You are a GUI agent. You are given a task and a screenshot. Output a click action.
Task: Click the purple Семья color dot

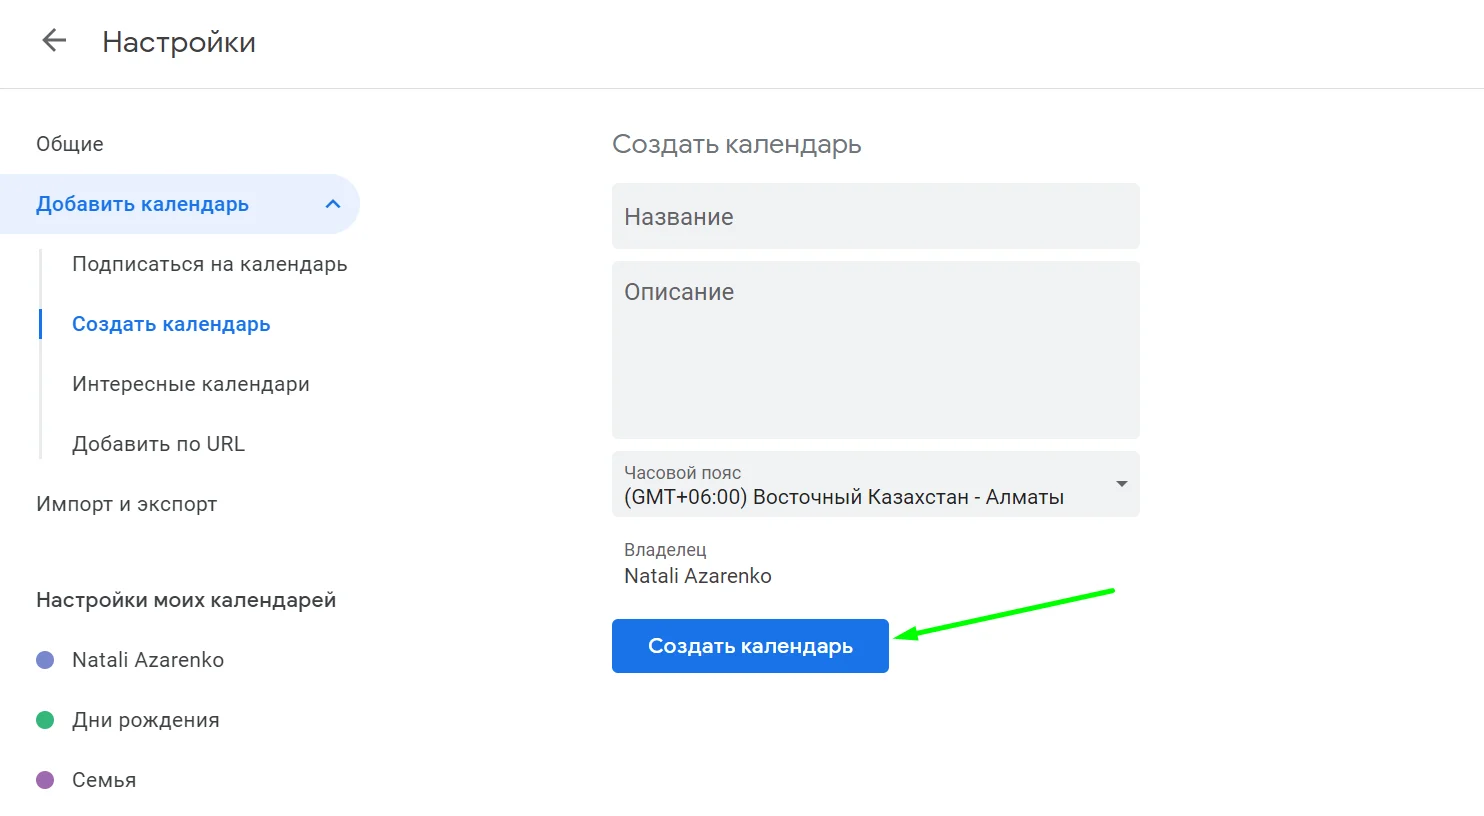(x=45, y=780)
